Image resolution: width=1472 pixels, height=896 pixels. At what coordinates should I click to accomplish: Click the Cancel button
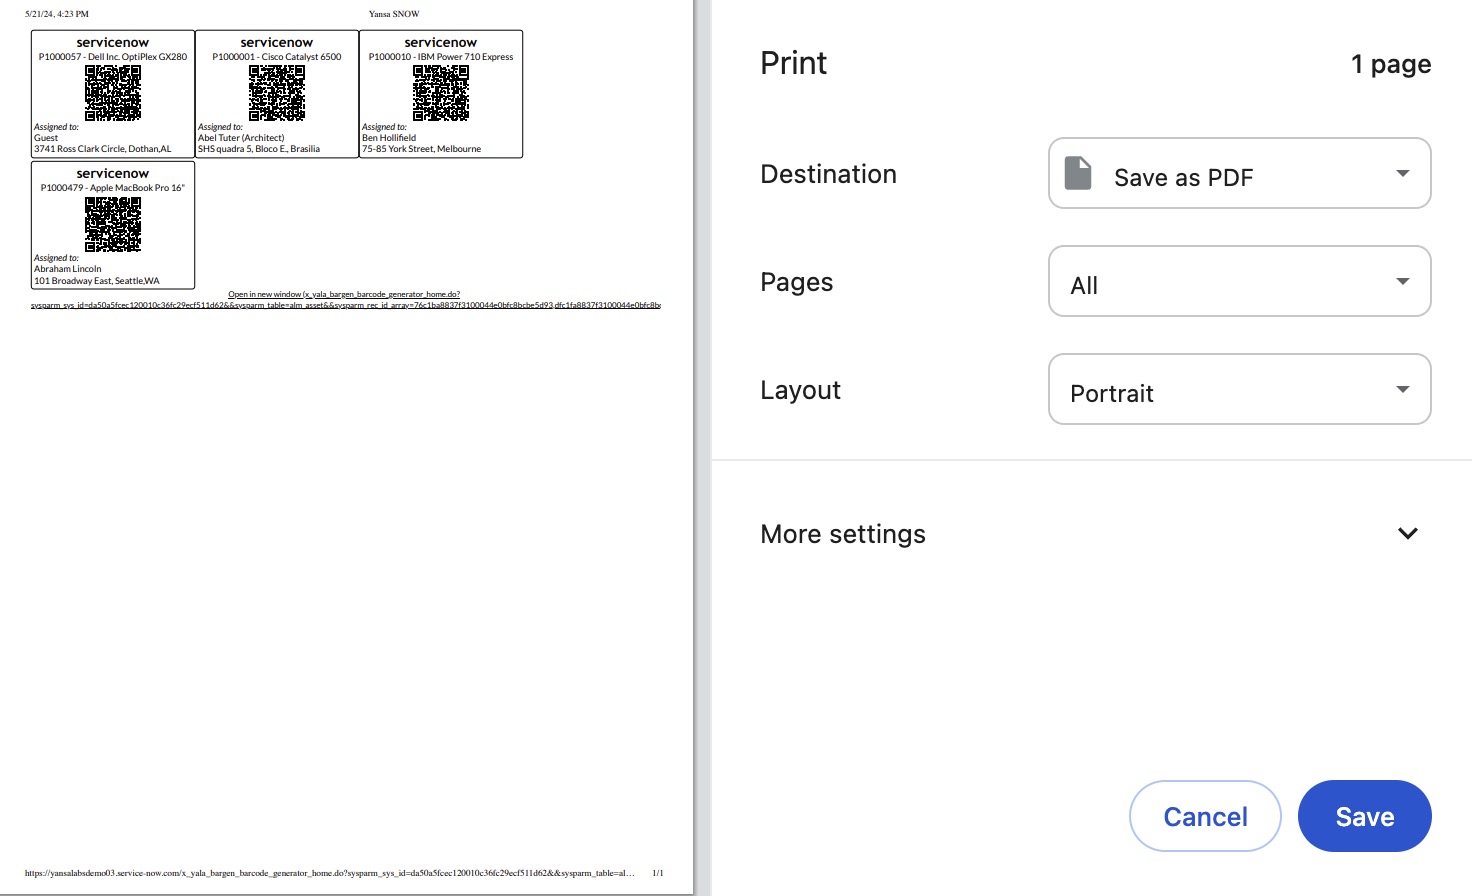[1205, 816]
